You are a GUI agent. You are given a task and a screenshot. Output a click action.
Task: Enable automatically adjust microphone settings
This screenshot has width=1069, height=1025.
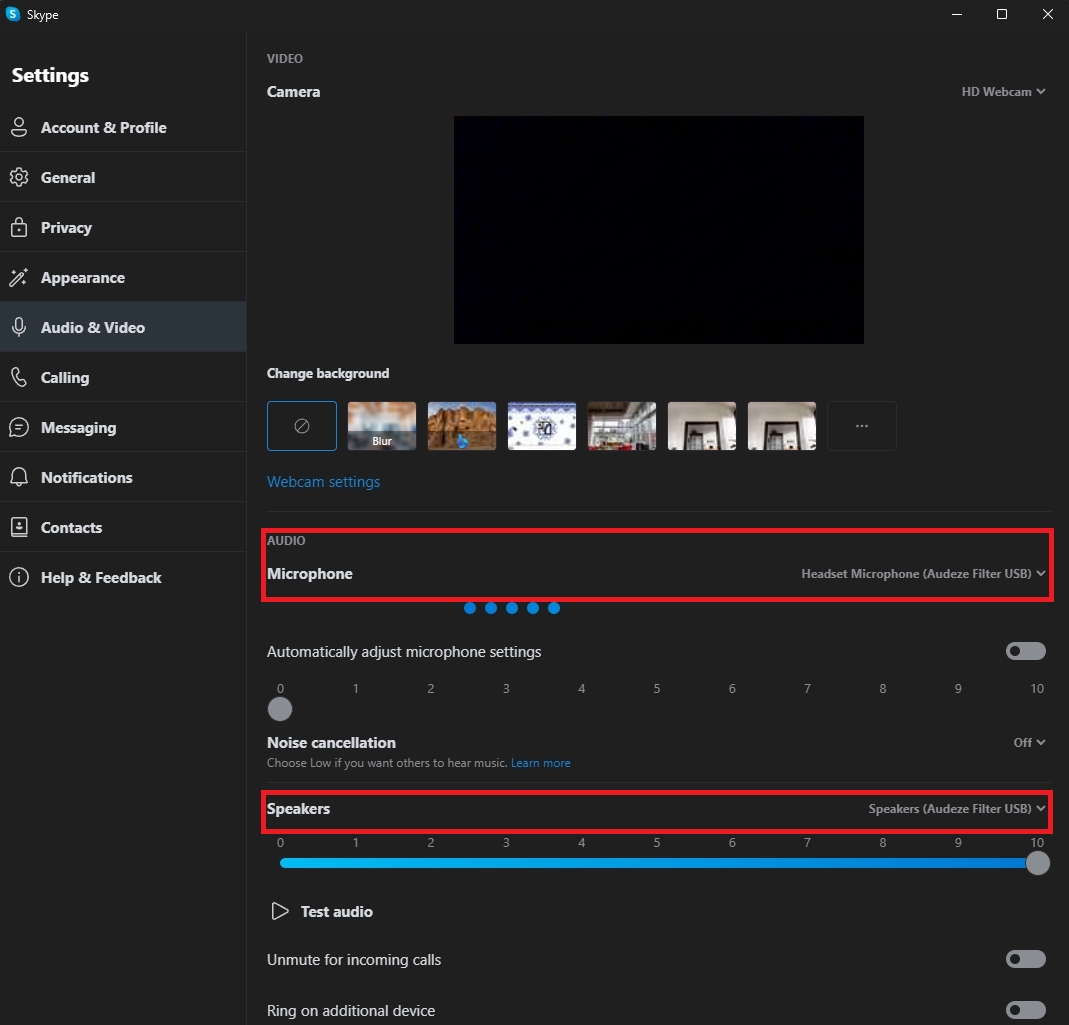coord(1025,651)
